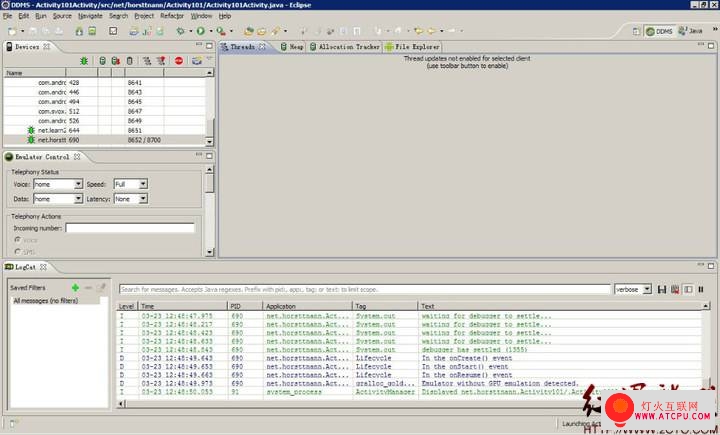Maximize the Devices panel
The image size is (720, 435).
point(209,45)
